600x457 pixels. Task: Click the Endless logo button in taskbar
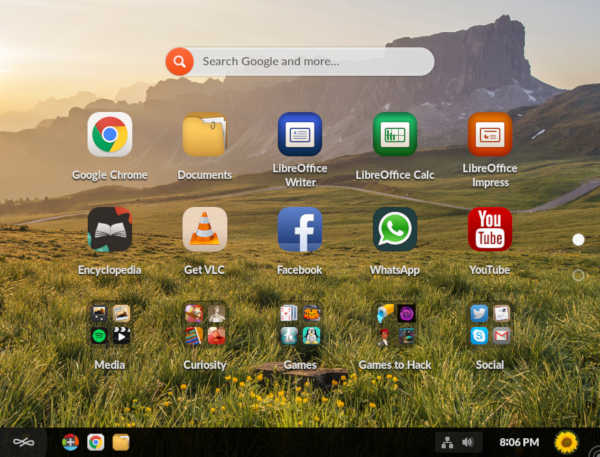pos(23,442)
